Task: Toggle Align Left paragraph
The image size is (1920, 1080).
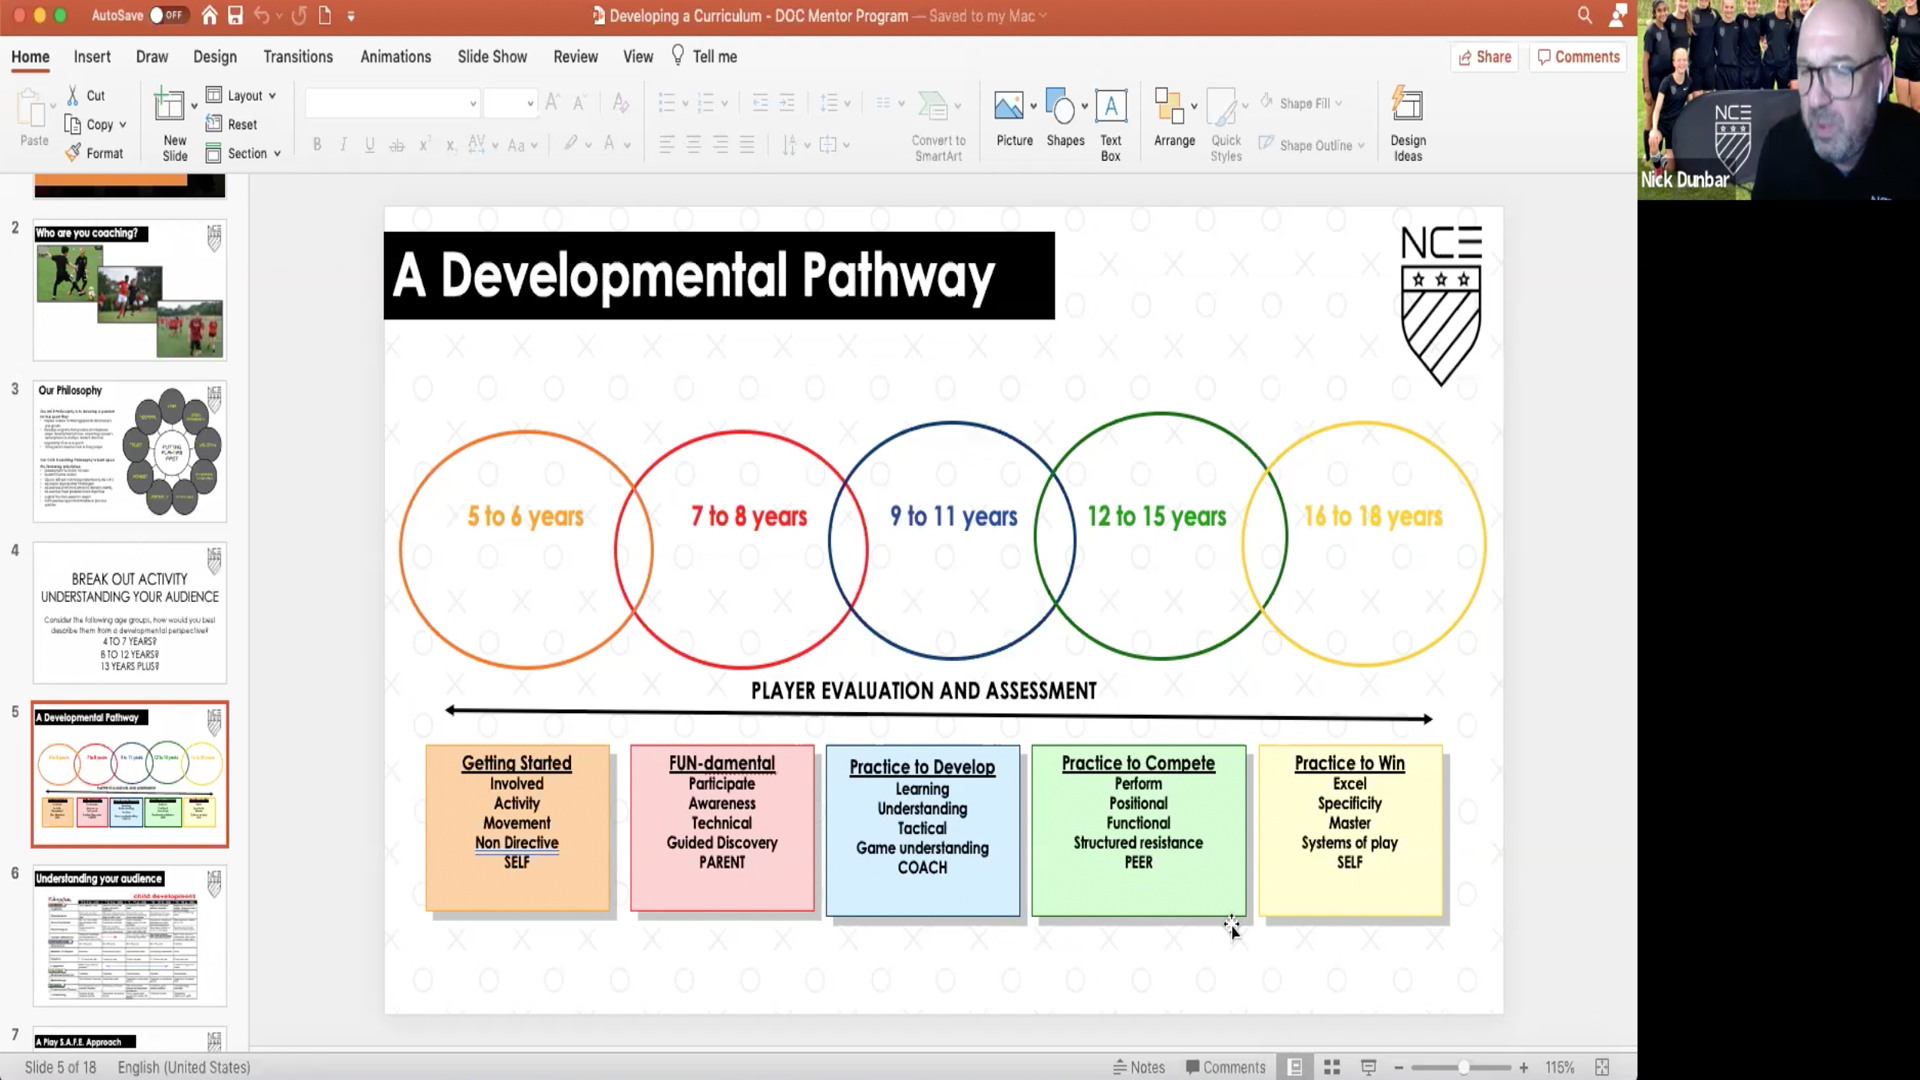Action: pos(666,145)
